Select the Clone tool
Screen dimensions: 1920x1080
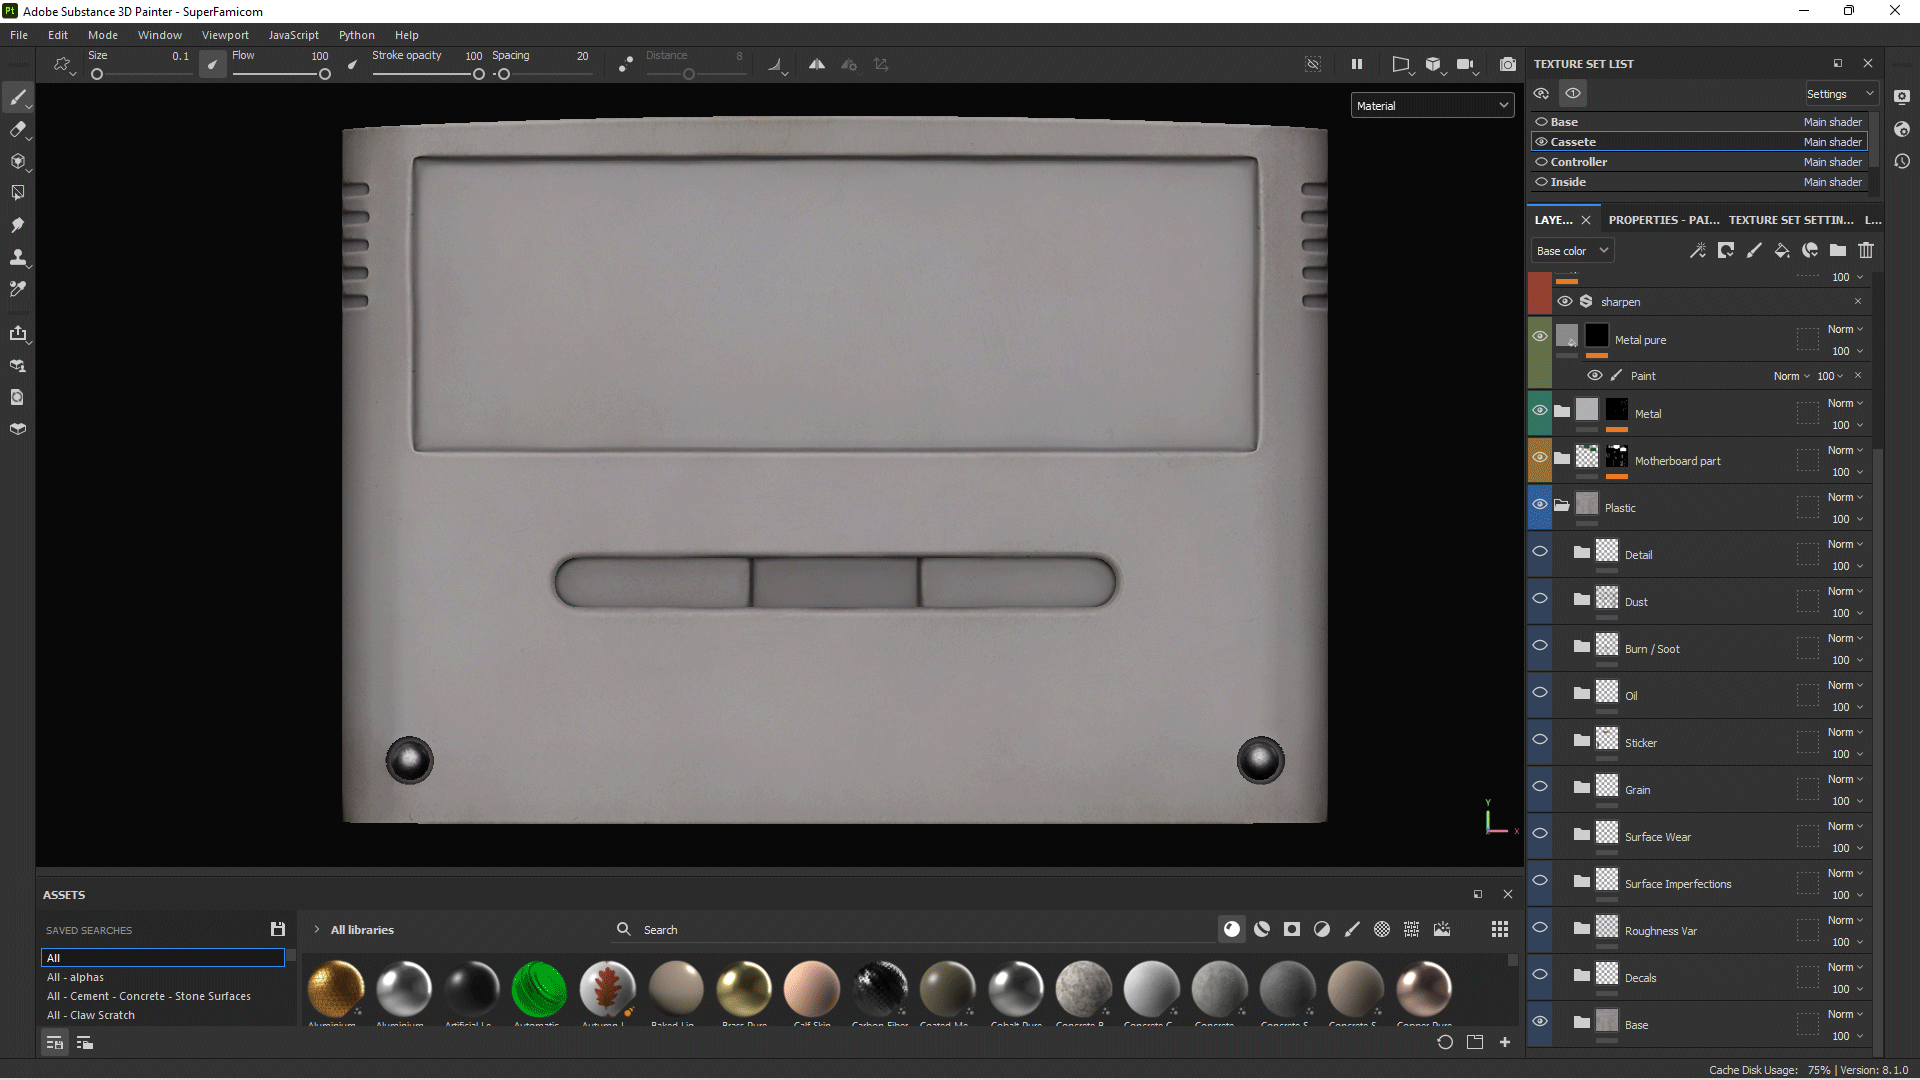point(18,257)
